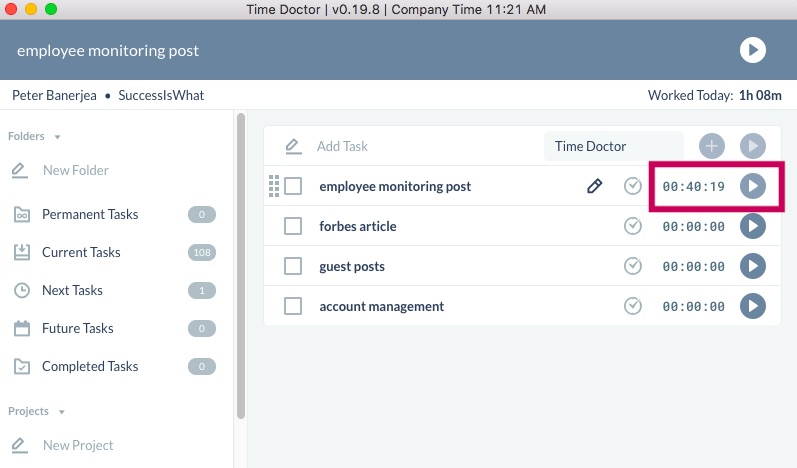Grab drag handle of employee monitoring post
Viewport: 797px width, 468px height.
coord(274,186)
